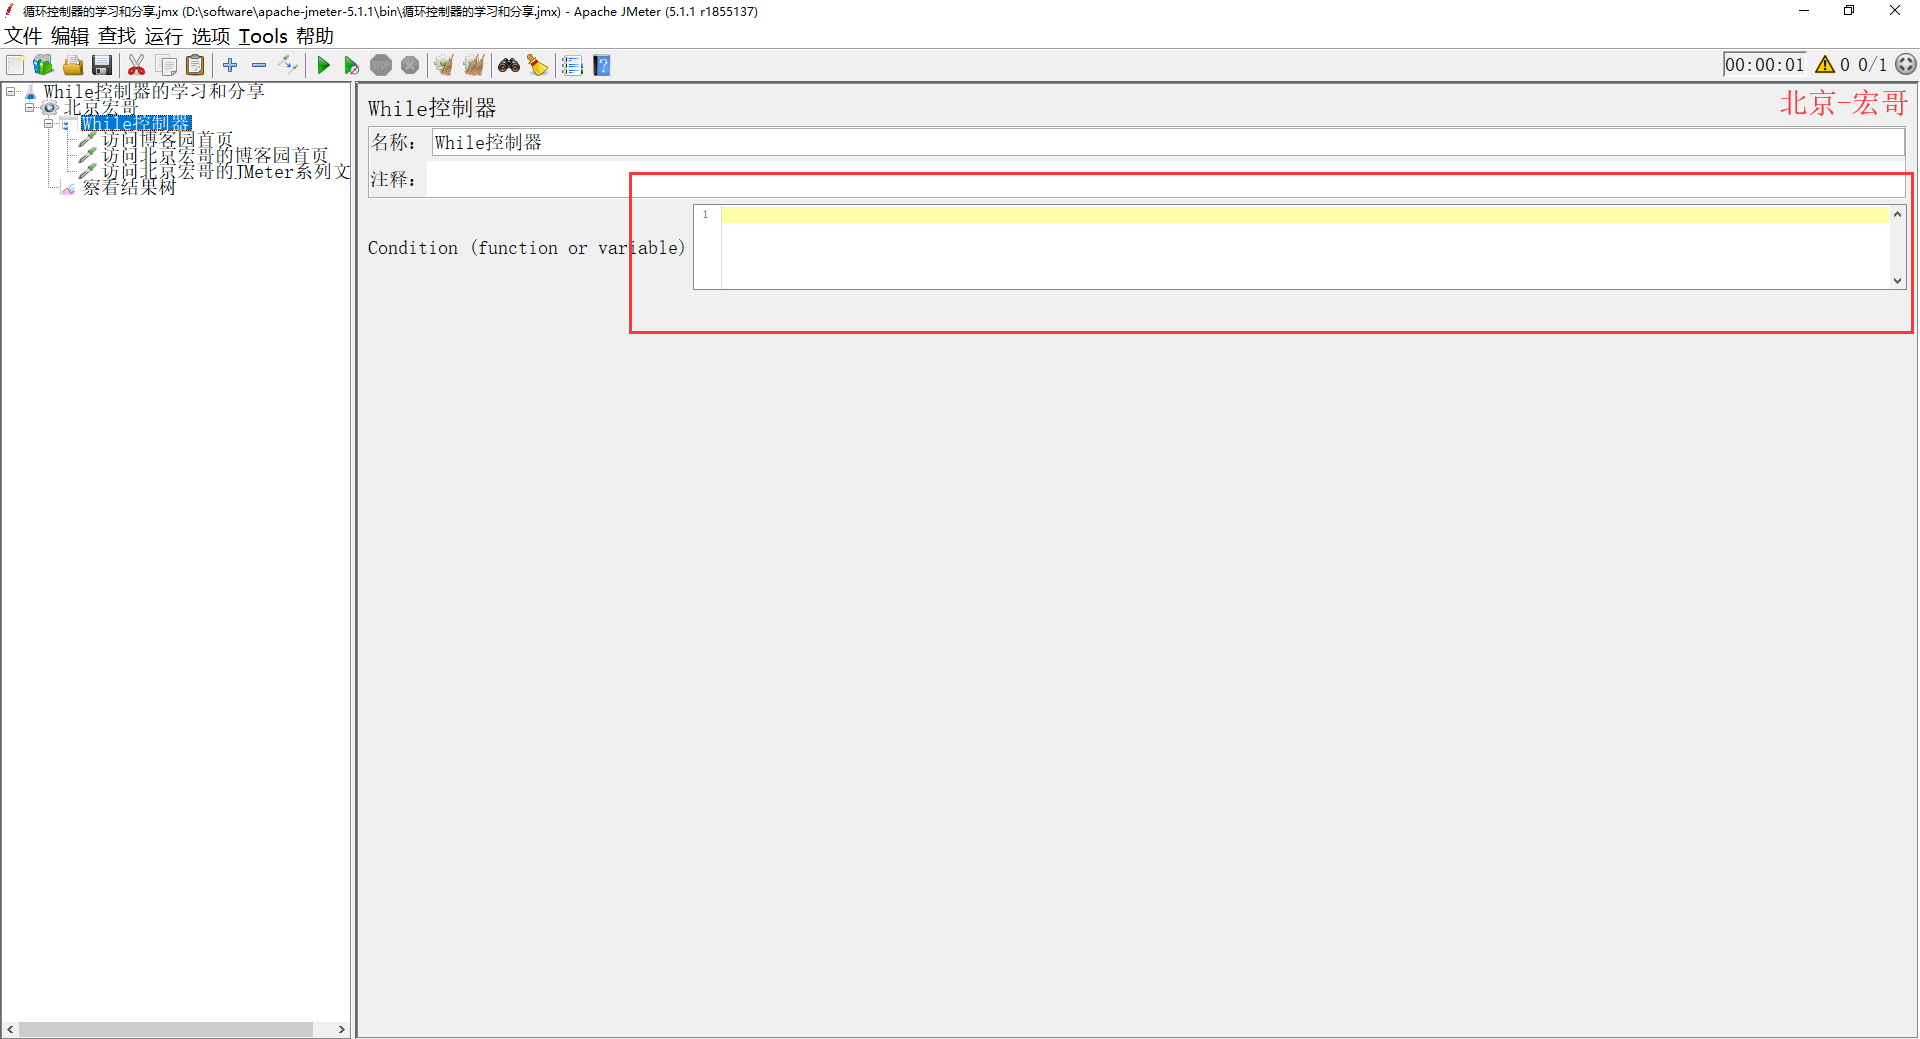
Task: Open help with the question mark icon
Action: click(602, 65)
